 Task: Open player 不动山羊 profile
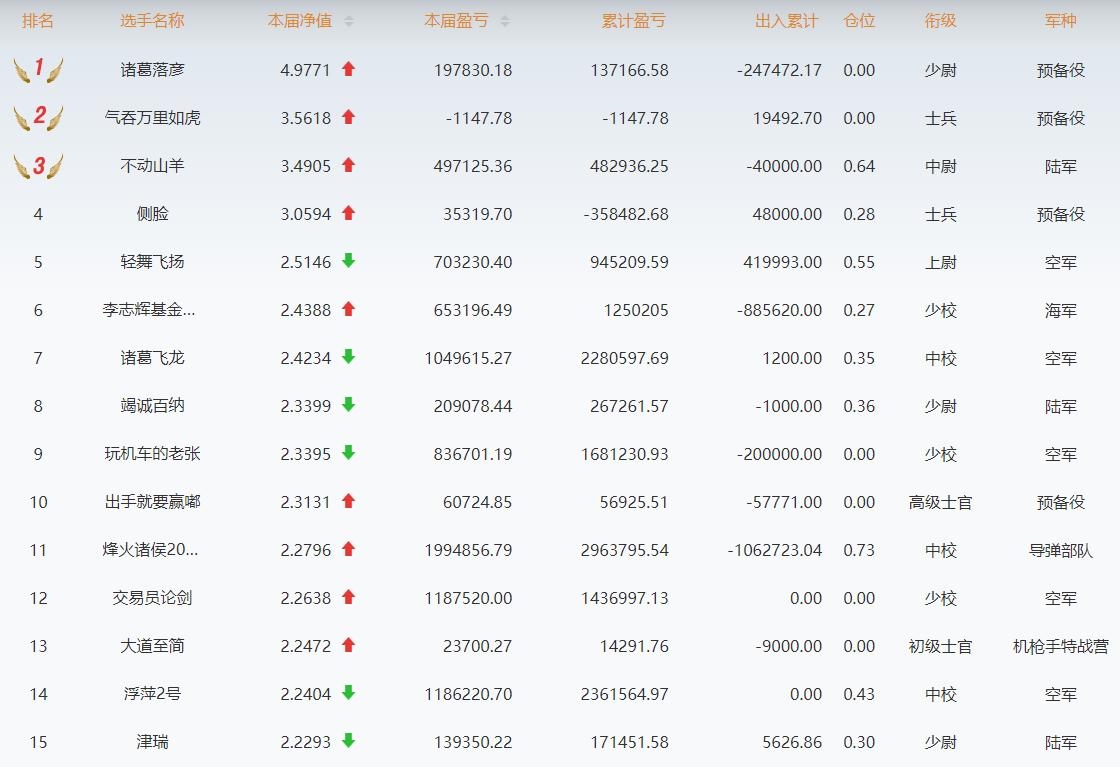[152, 166]
